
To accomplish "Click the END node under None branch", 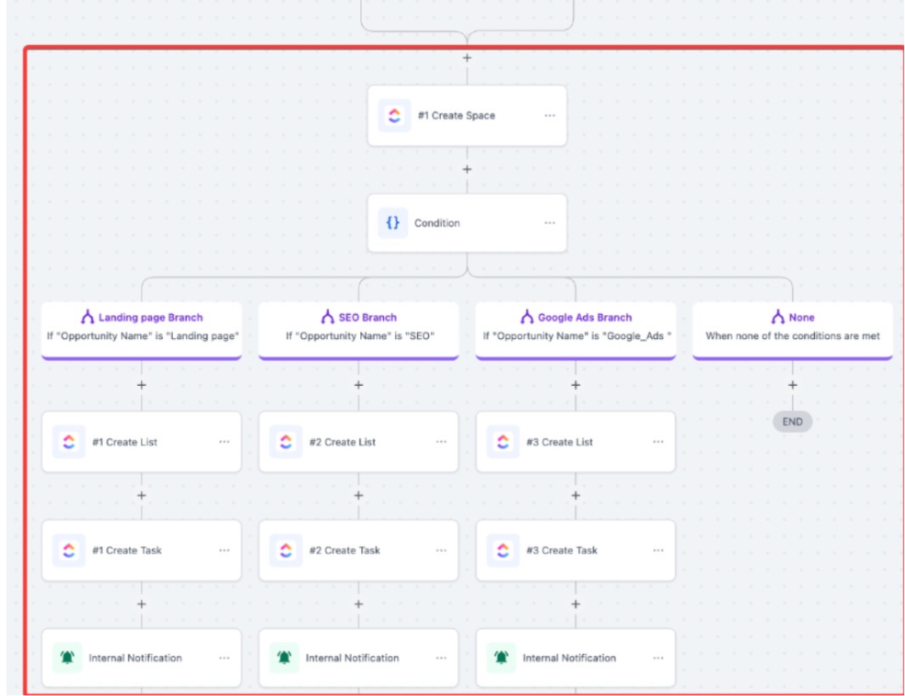I will pos(792,422).
